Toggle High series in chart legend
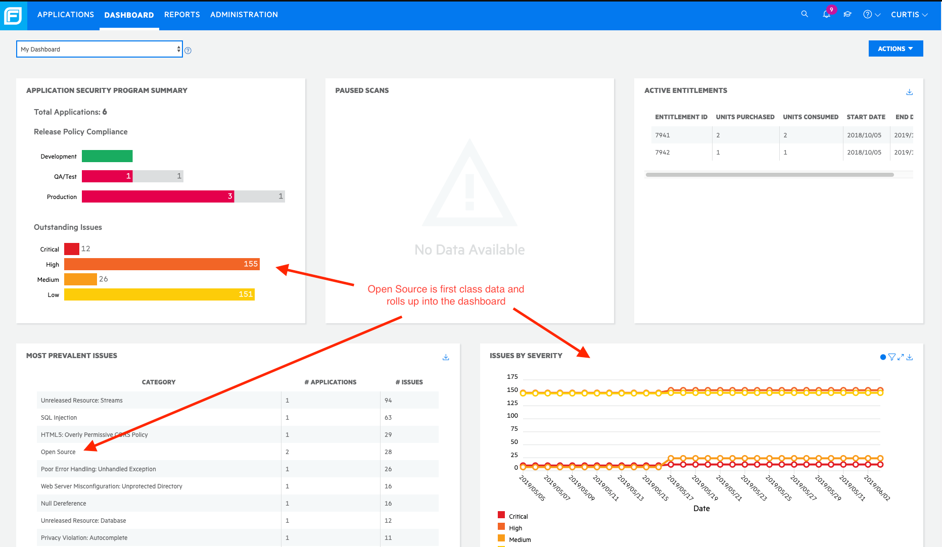The width and height of the screenshot is (942, 547). pos(510,528)
